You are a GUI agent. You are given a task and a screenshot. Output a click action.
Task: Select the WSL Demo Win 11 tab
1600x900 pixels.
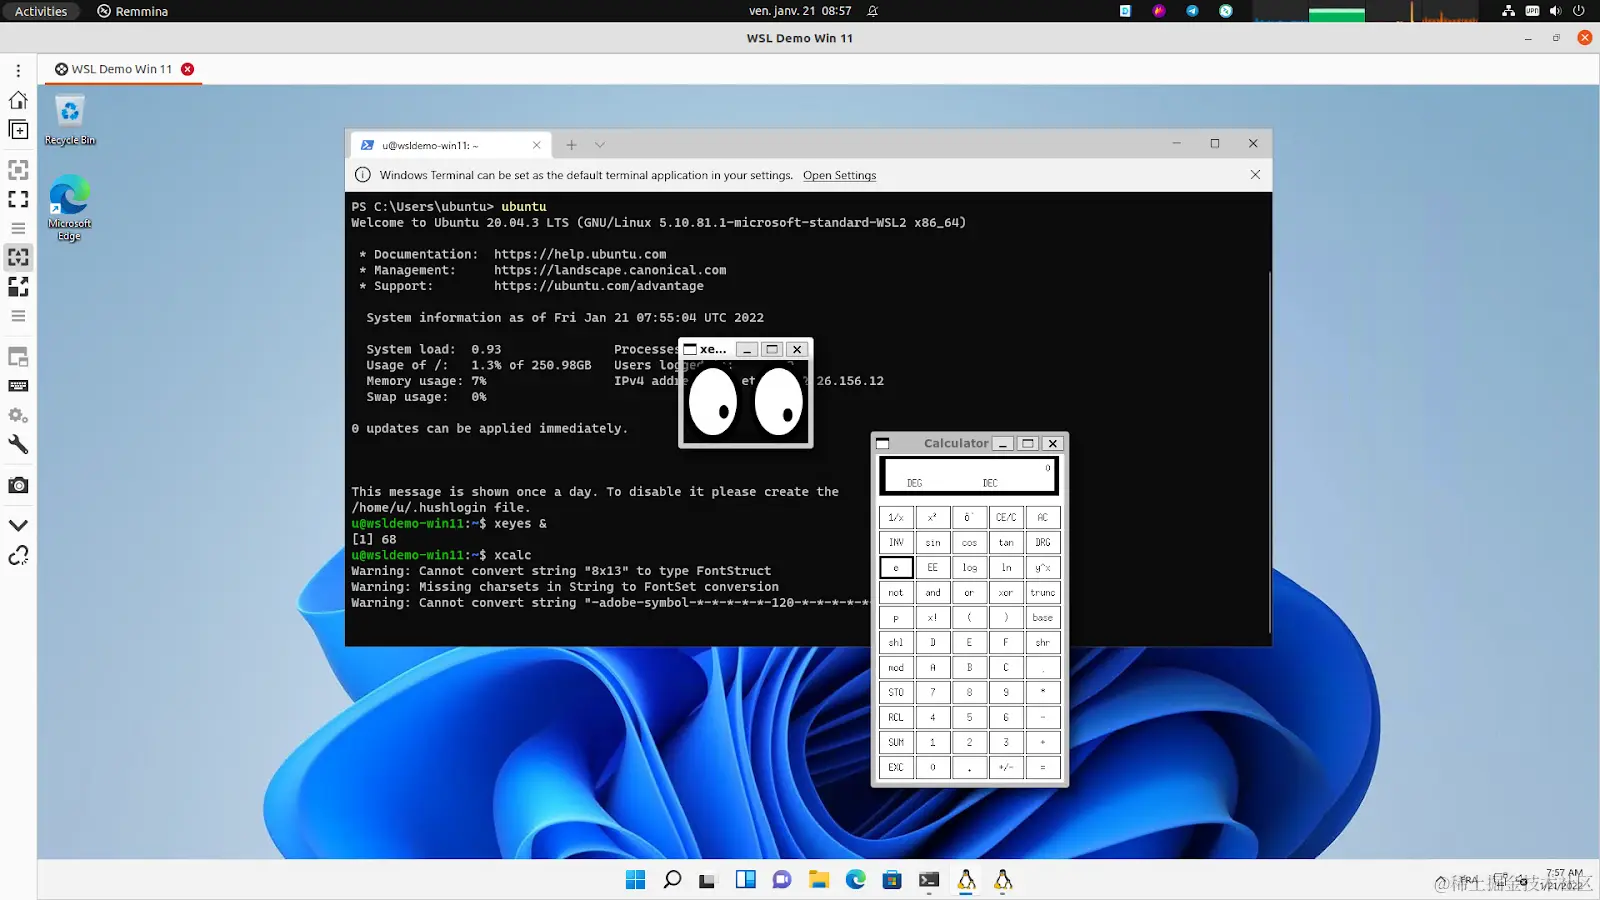(121, 69)
